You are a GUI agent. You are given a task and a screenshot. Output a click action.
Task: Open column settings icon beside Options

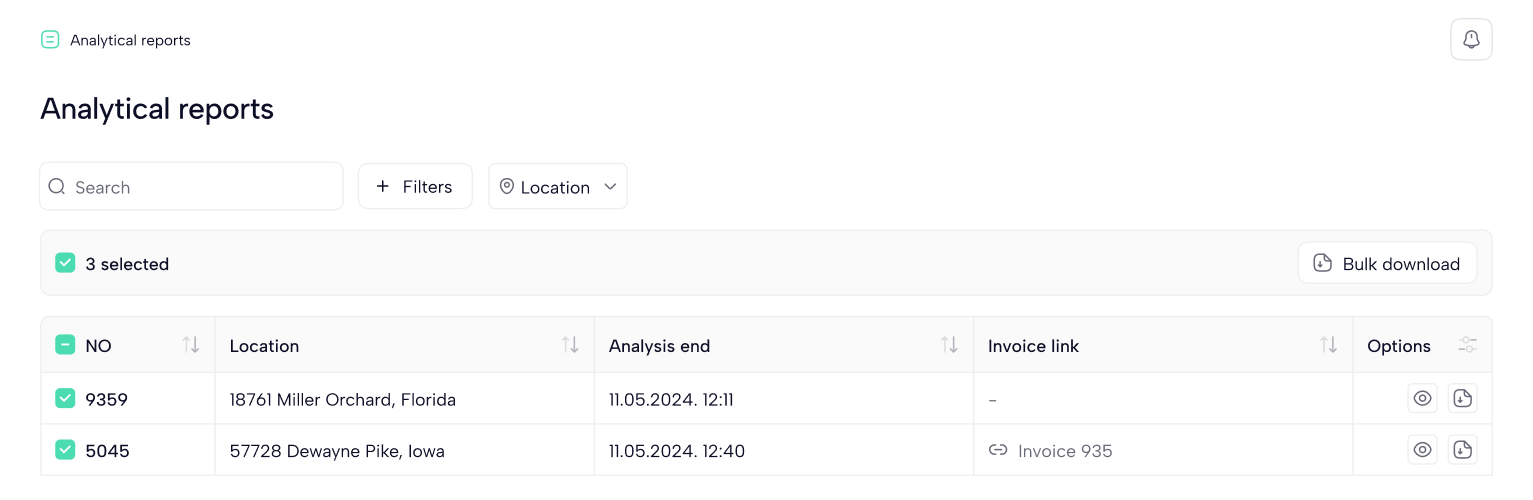coord(1467,345)
